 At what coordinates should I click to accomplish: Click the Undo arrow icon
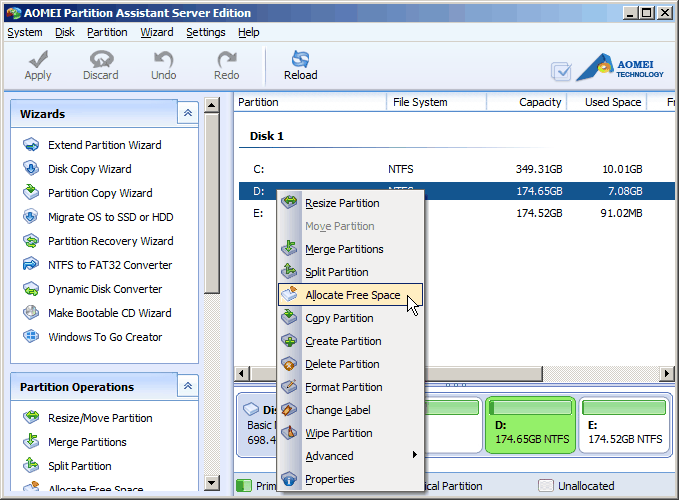[x=164, y=59]
